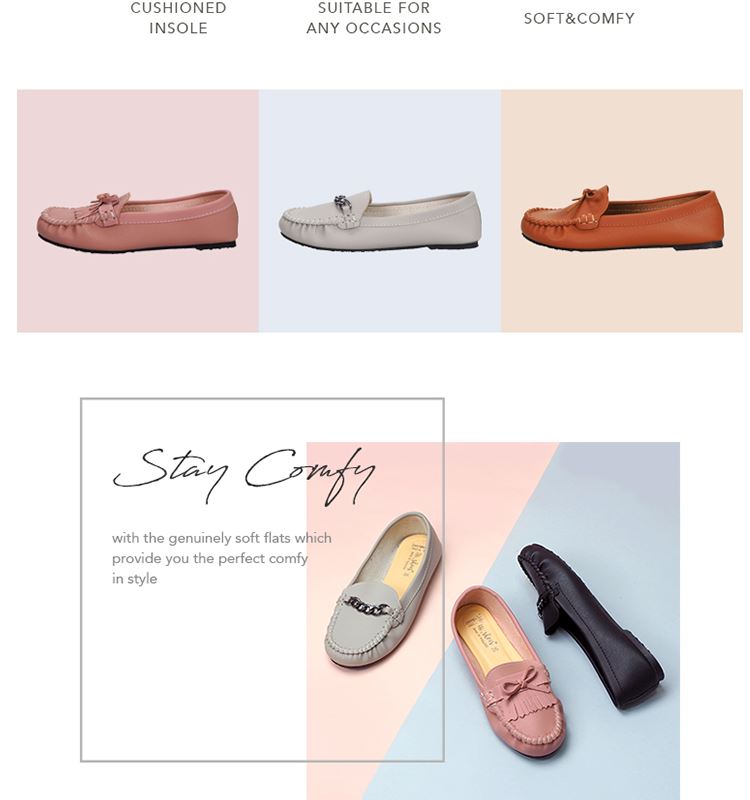Click the genuinely soft flats description text
Image resolution: width=750 pixels, height=800 pixels.
(221, 558)
